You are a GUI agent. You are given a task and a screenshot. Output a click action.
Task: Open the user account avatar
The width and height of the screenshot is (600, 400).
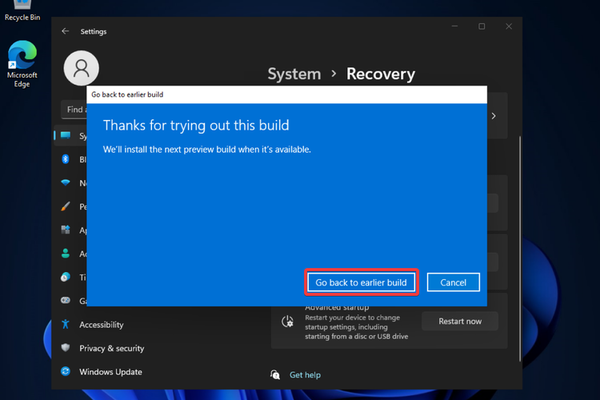[81, 67]
